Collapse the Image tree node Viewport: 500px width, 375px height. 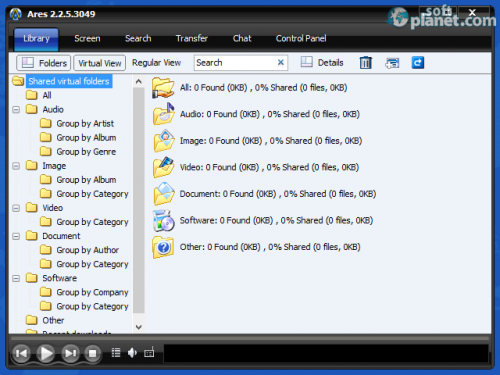[x=16, y=166]
